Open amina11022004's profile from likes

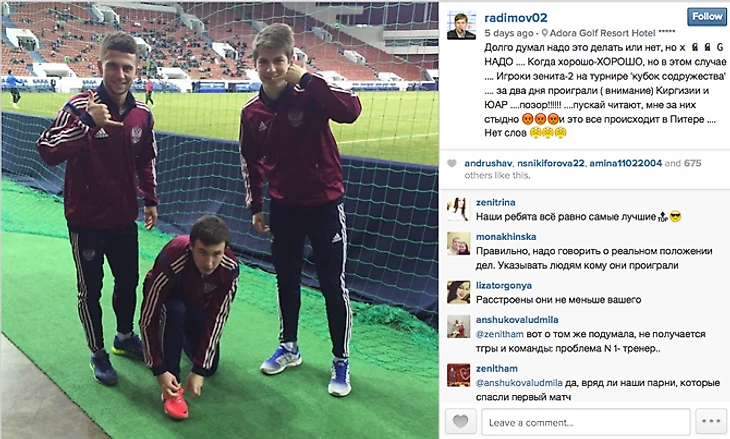click(625, 163)
